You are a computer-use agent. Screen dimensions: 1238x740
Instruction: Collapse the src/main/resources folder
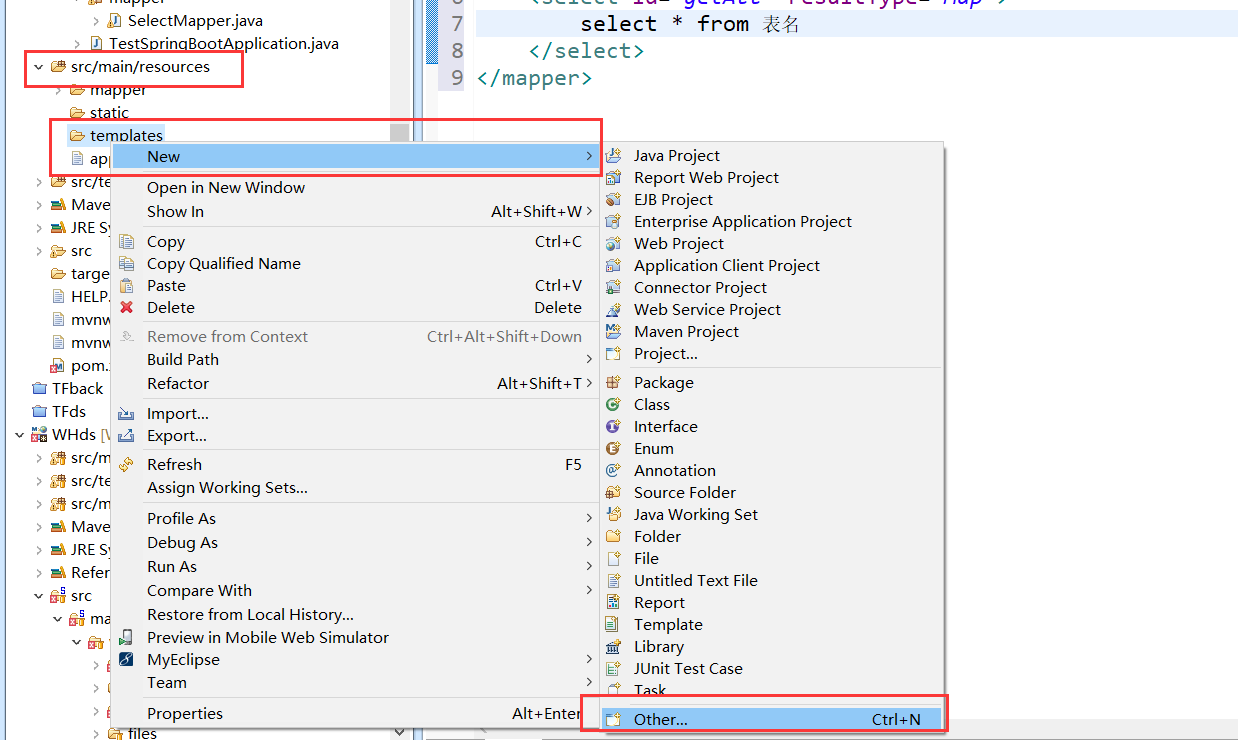click(39, 67)
